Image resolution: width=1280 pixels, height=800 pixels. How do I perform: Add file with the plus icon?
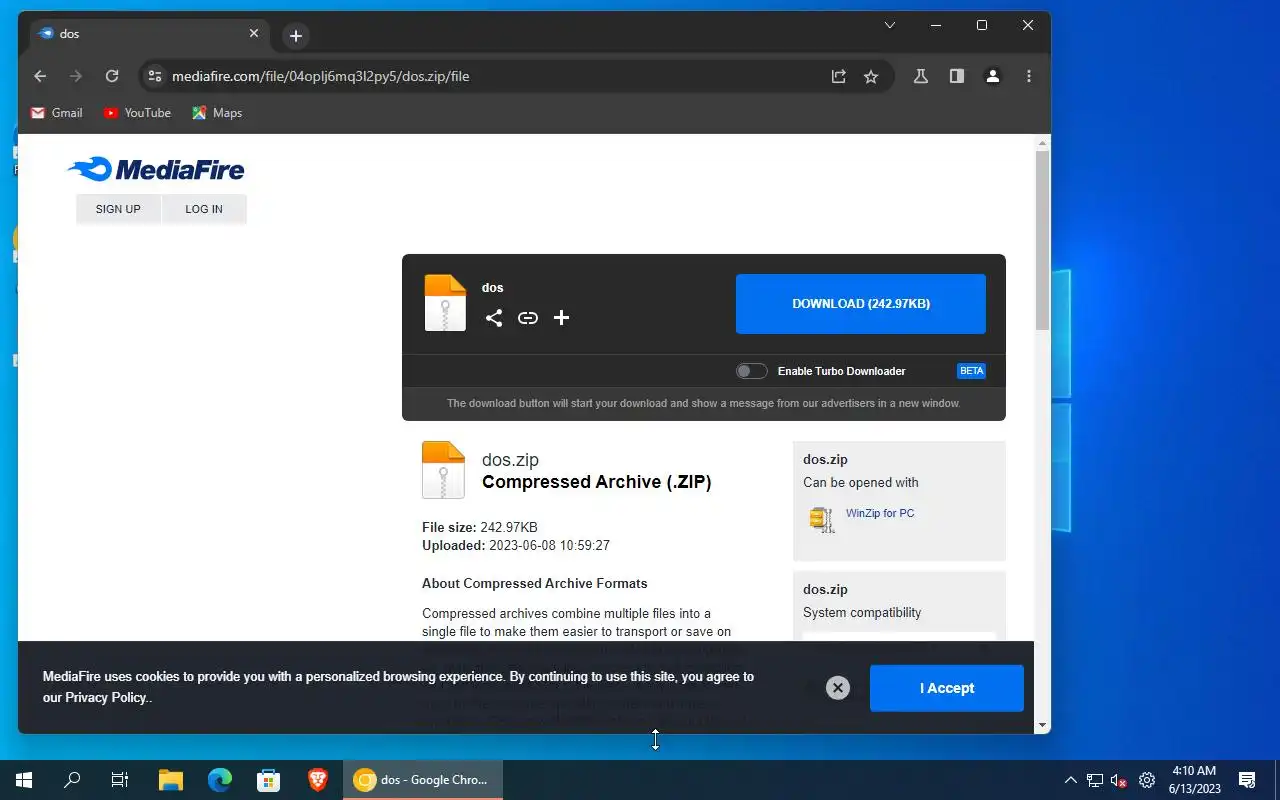pos(562,317)
